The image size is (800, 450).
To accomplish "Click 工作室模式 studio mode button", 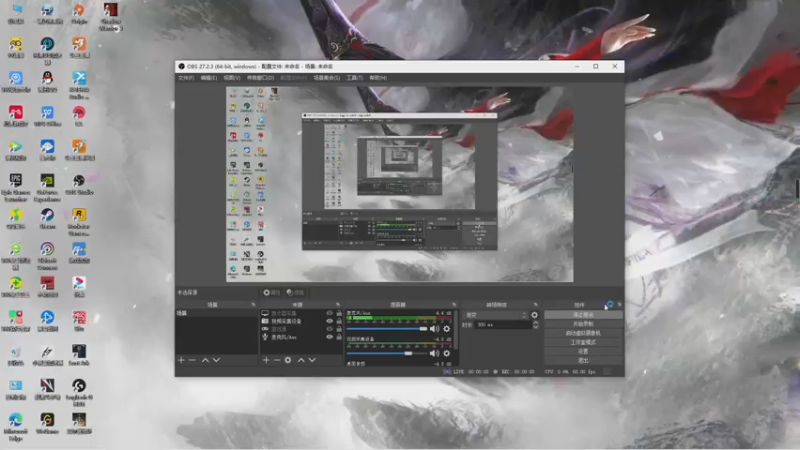I will pos(583,342).
